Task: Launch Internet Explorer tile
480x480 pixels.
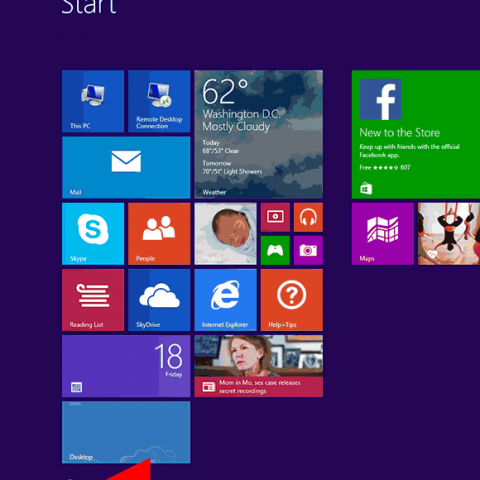Action: click(x=225, y=300)
